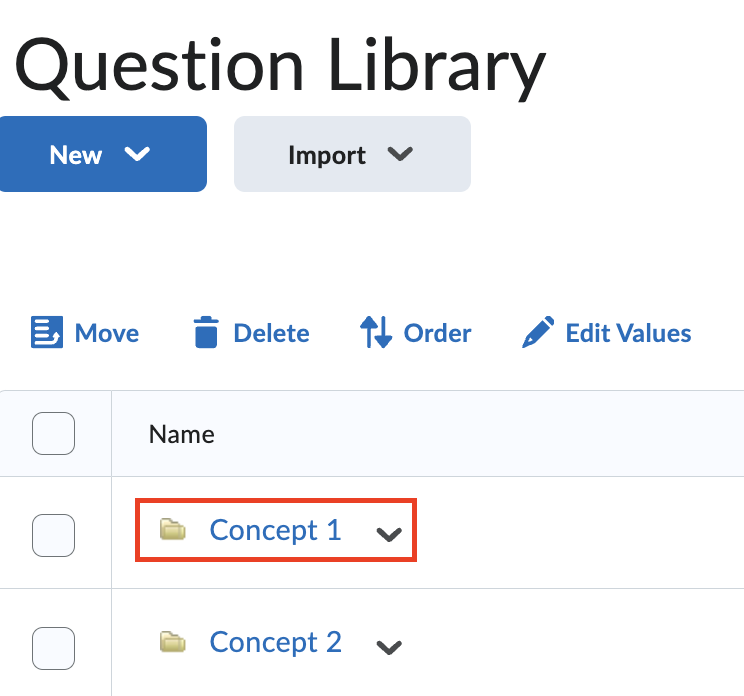Open the Concept 2 section link

[x=275, y=642]
